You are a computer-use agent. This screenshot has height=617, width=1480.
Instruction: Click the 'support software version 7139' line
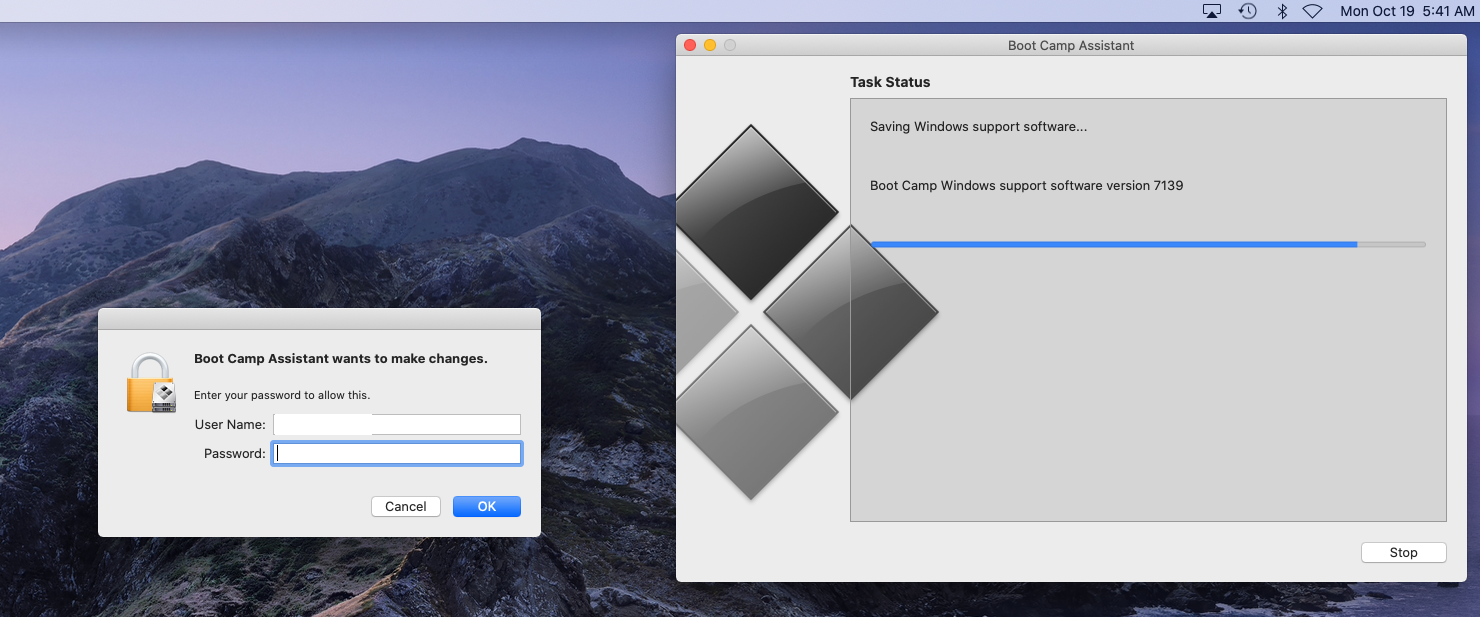tap(1027, 186)
